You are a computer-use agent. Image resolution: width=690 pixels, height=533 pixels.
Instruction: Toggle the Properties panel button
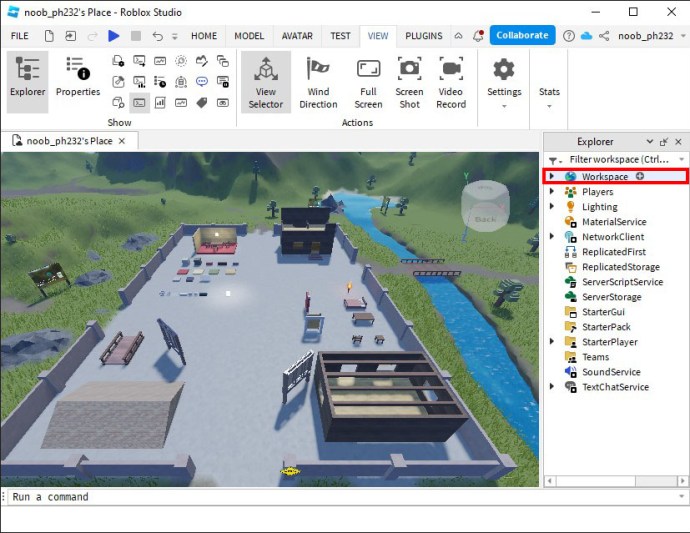[78, 79]
